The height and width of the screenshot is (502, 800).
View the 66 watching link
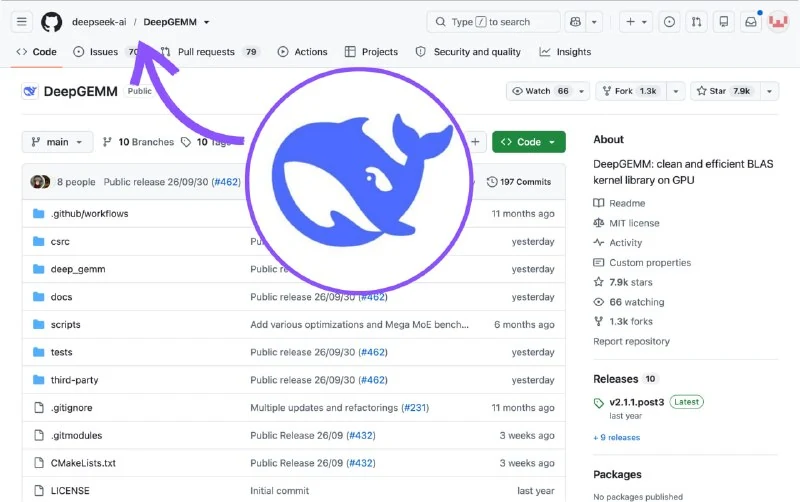tap(629, 302)
